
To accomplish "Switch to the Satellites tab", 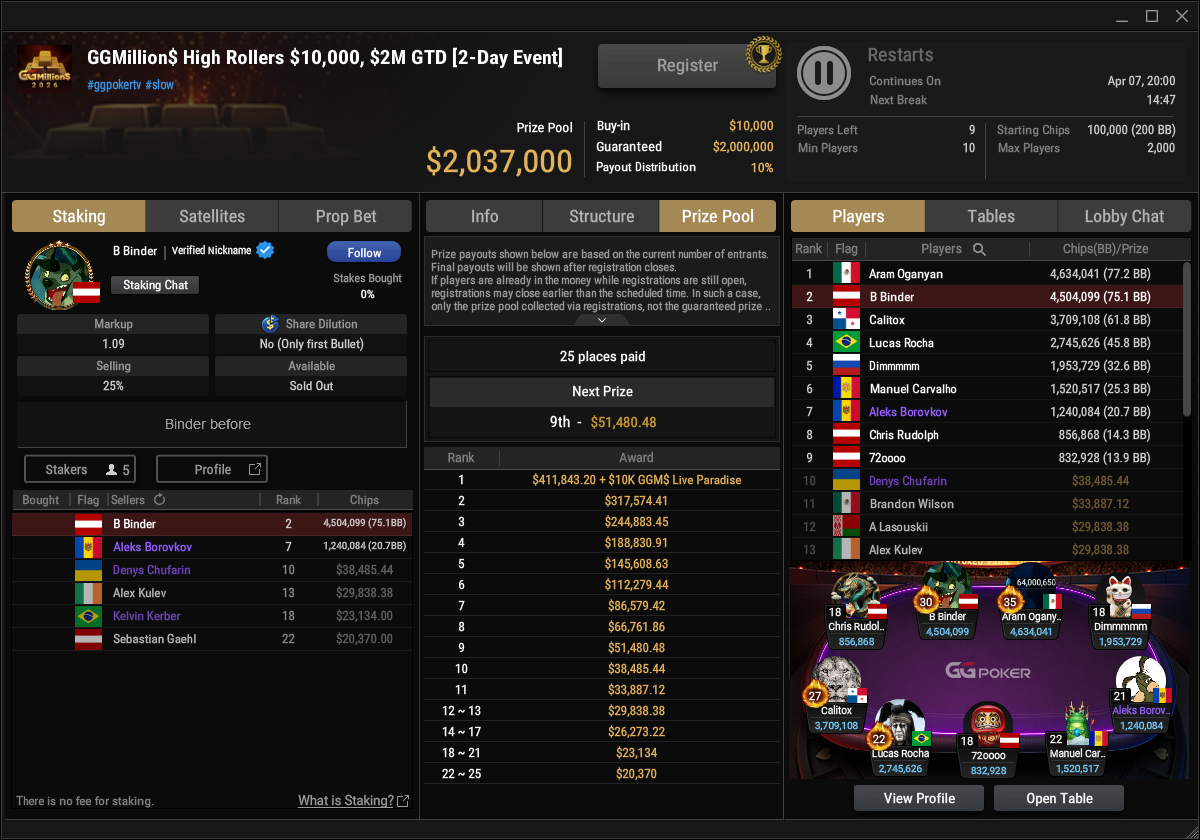I will tap(212, 216).
